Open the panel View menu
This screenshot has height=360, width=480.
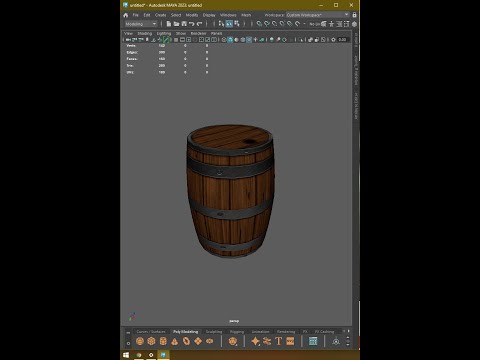pos(128,33)
